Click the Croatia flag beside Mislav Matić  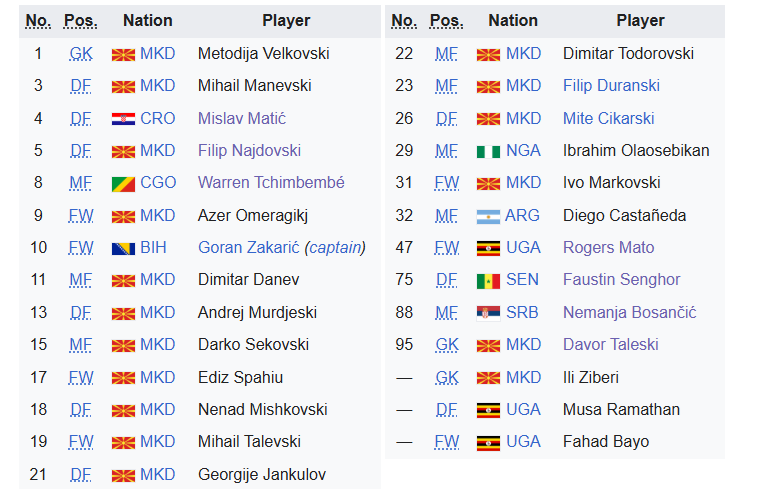123,119
